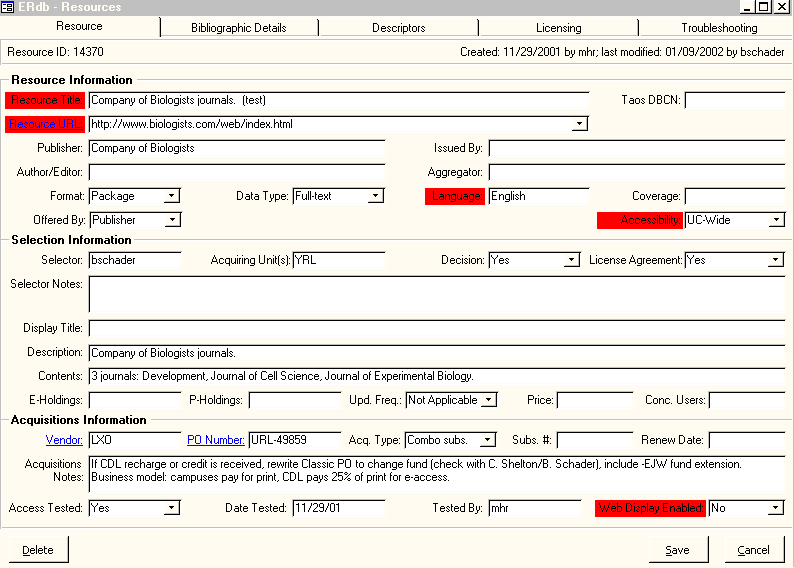Image resolution: width=794 pixels, height=568 pixels.
Task: Expand the Resource URL dropdown
Action: pos(579,124)
